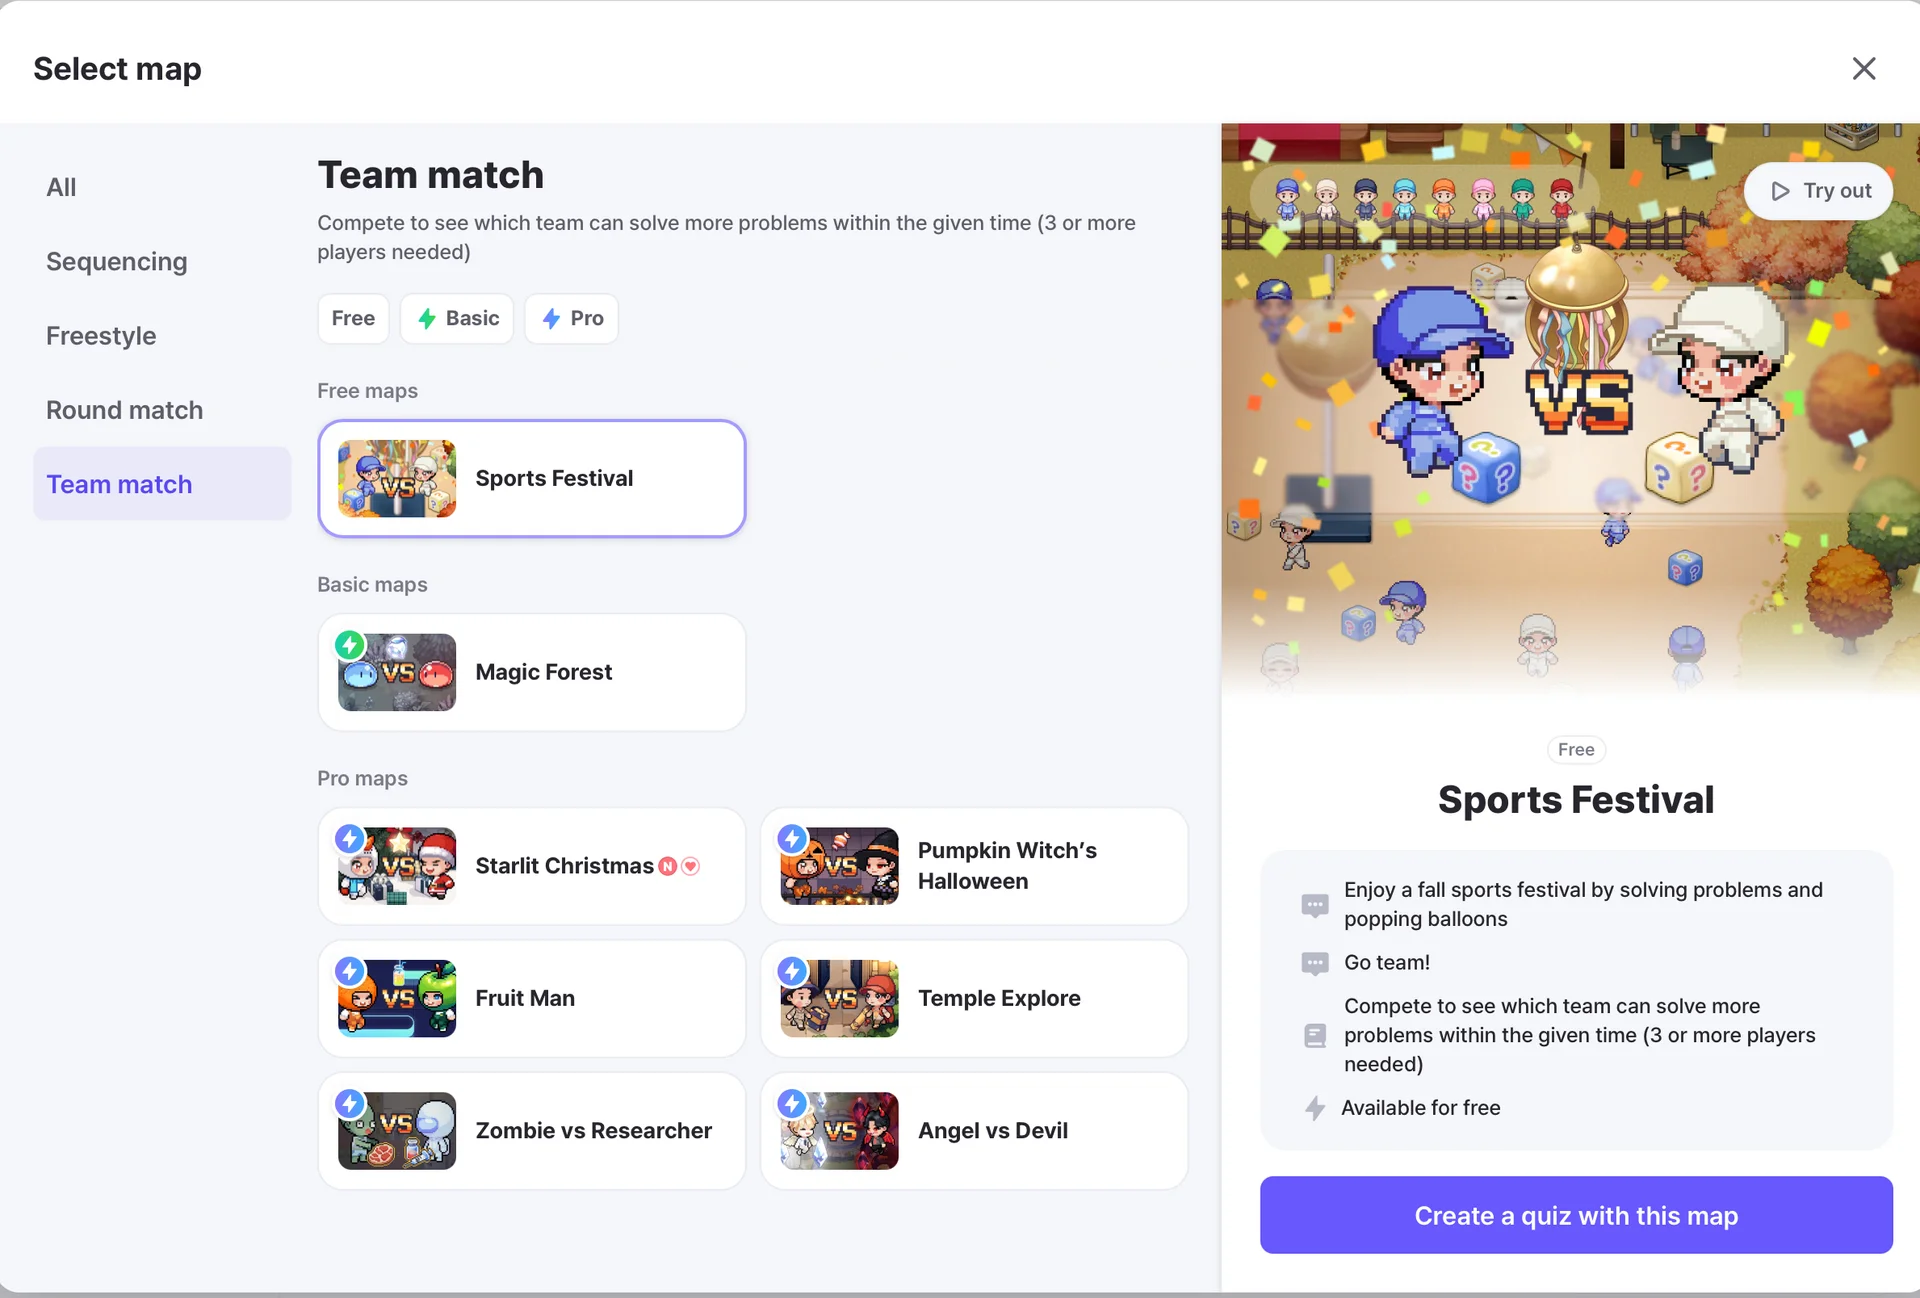Click the Starlit Christmas map icon
1920x1298 pixels.
[x=397, y=866]
